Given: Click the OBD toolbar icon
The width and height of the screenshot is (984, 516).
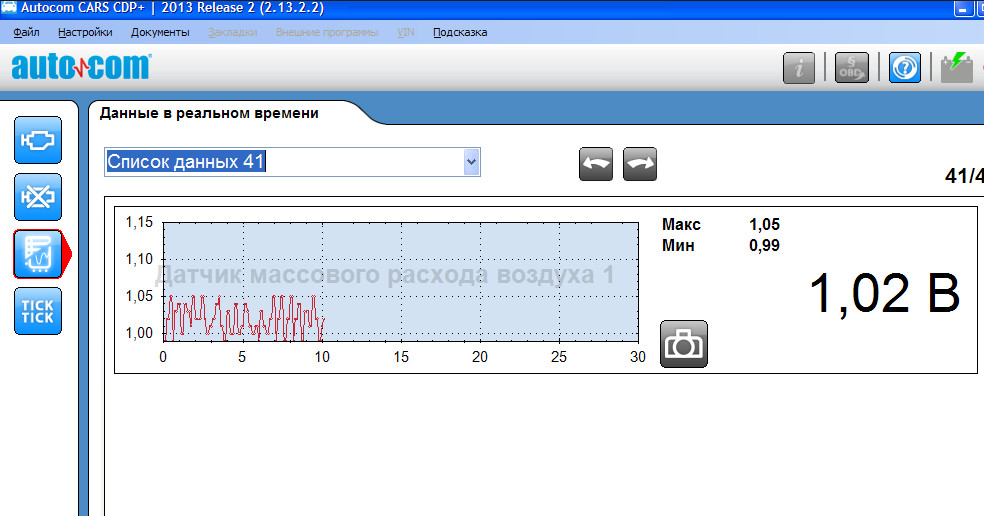Looking at the screenshot, I should click(851, 68).
